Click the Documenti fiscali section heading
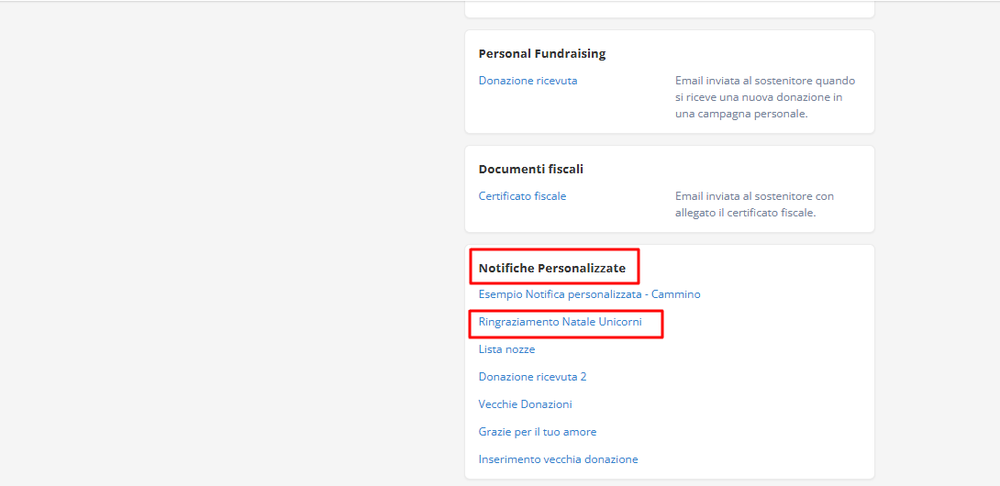The width and height of the screenshot is (1000, 486). click(531, 169)
